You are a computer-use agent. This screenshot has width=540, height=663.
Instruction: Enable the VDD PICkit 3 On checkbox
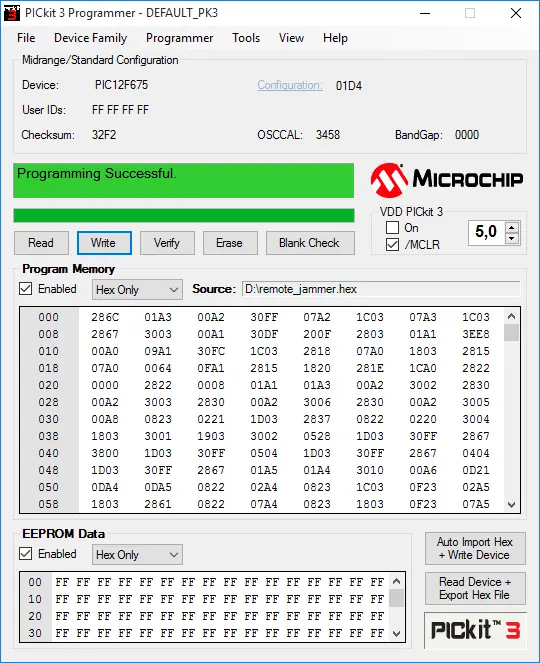392,227
